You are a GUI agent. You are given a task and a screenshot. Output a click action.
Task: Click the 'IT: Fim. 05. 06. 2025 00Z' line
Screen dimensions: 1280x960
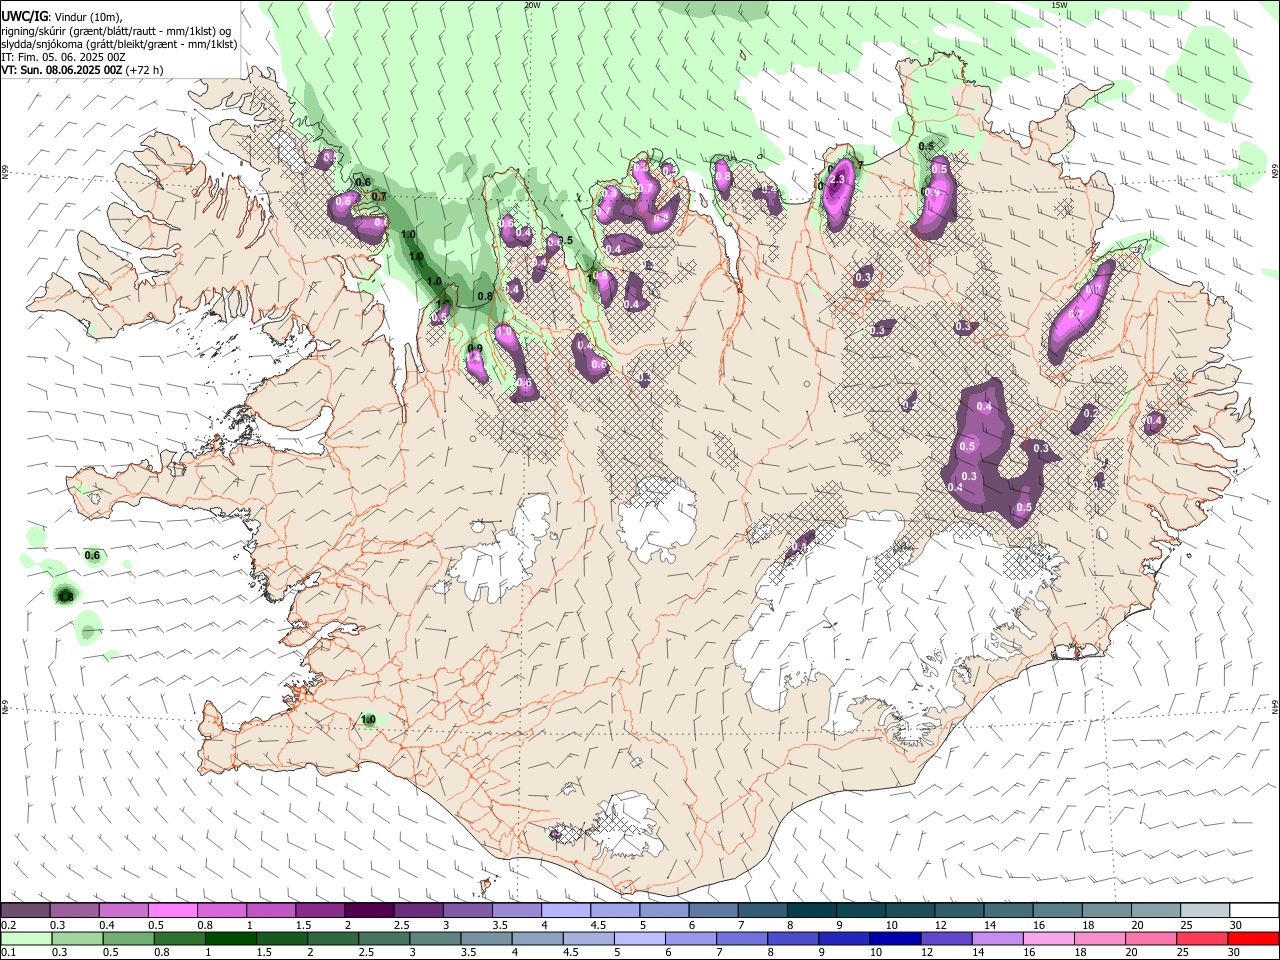click(x=64, y=57)
